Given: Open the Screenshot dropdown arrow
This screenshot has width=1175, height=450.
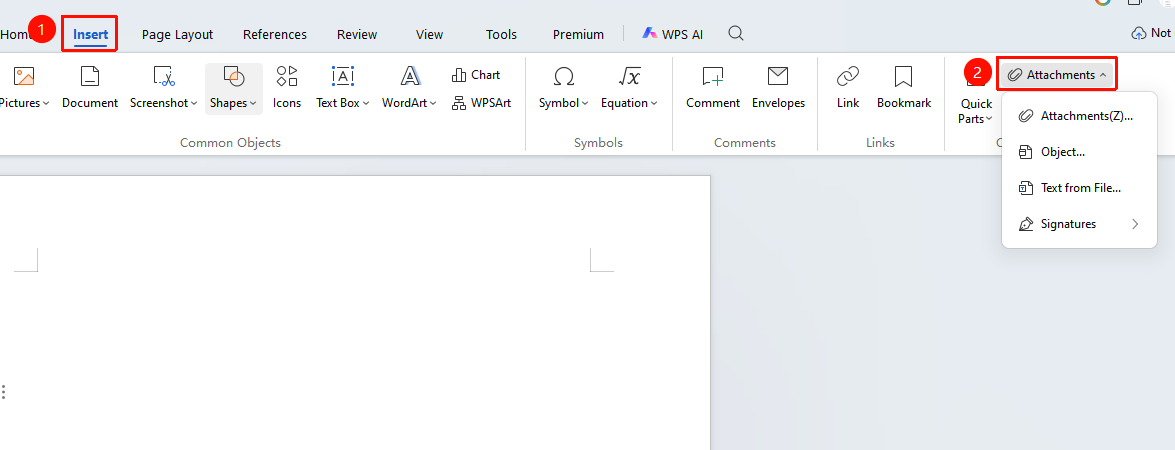Looking at the screenshot, I should pos(193,103).
